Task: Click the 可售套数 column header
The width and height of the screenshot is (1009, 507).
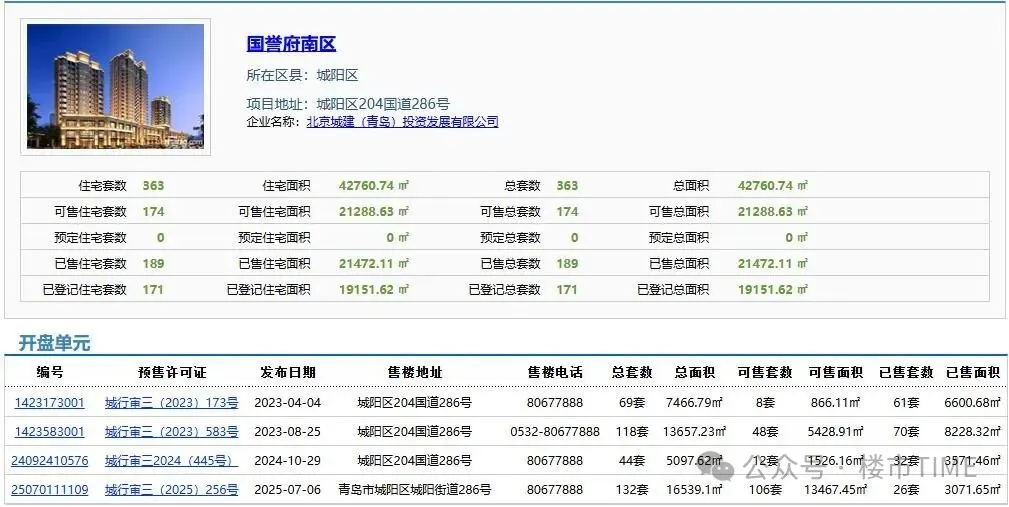Action: point(764,372)
